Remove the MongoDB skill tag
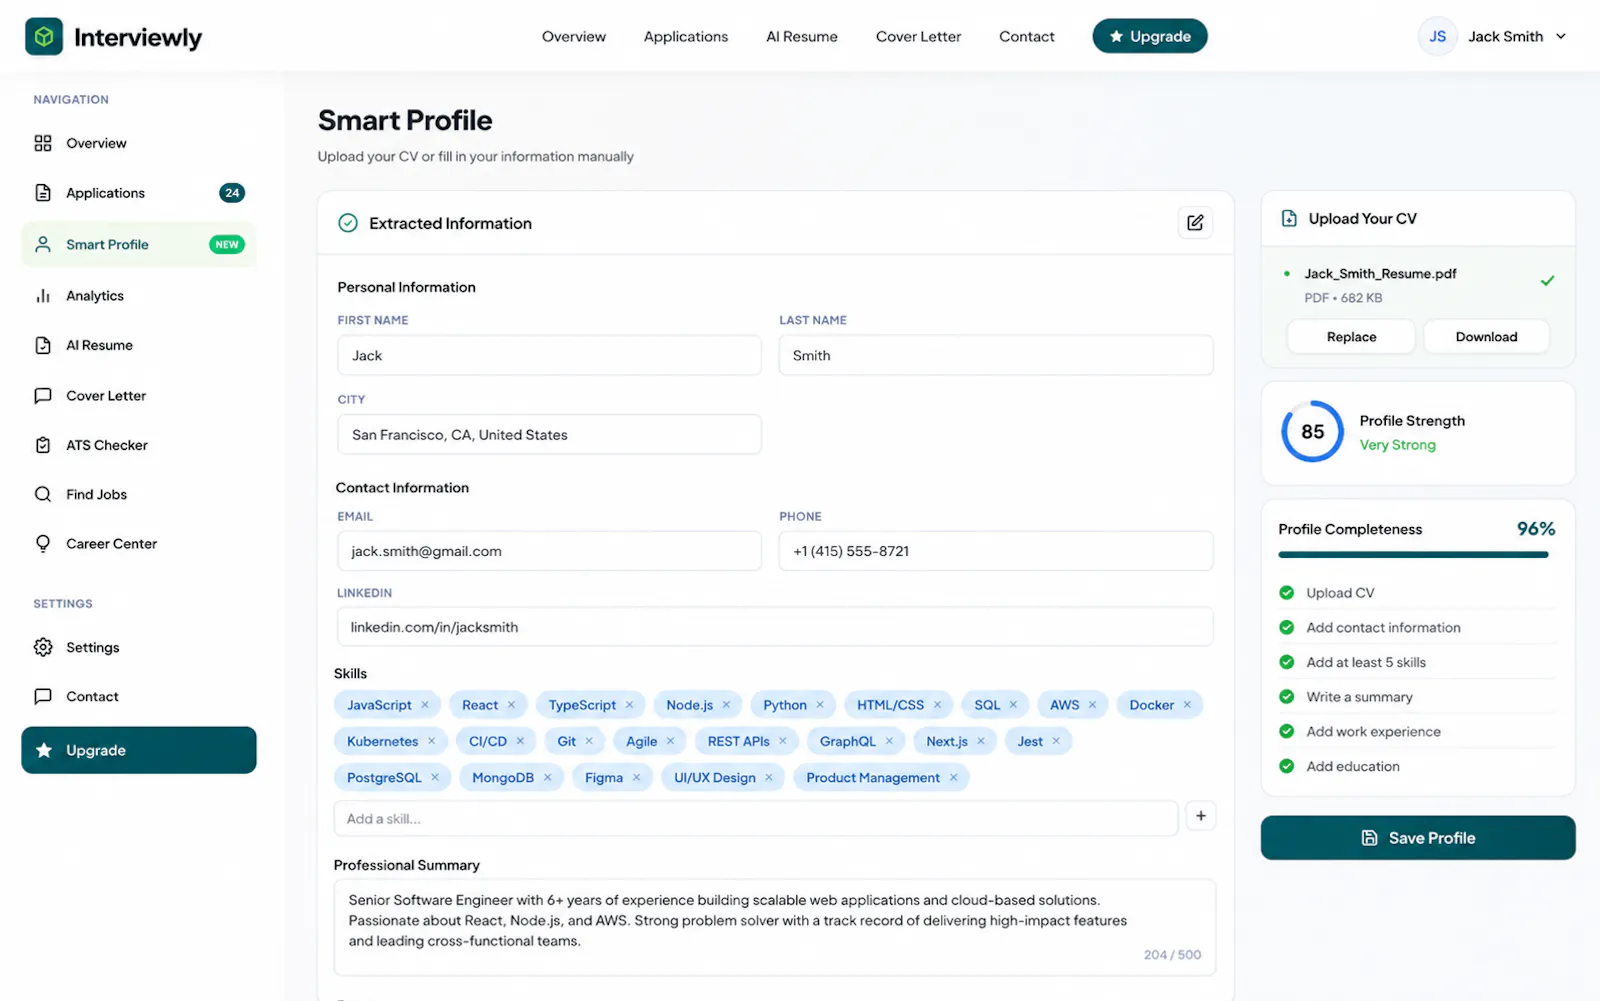This screenshot has width=1600, height=1001. 547,778
